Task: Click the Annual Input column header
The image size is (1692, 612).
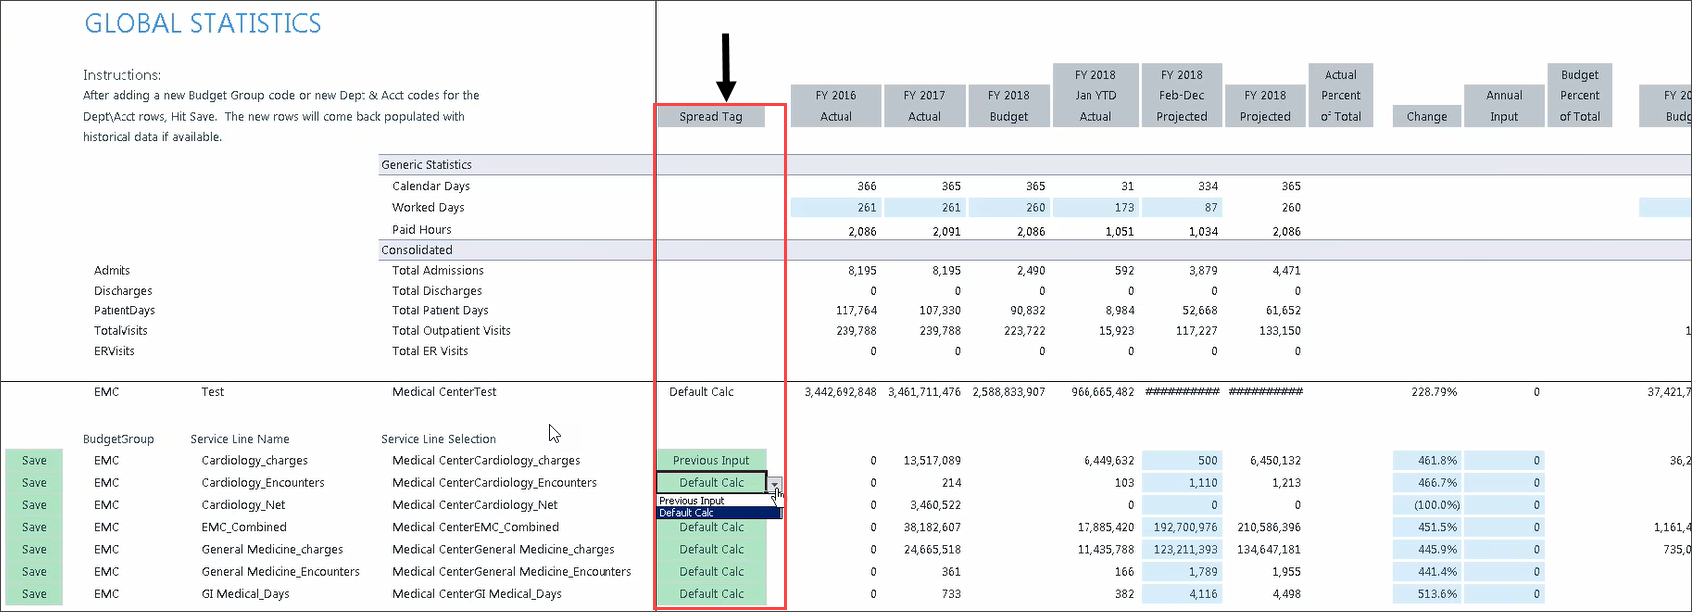Action: click(1503, 106)
